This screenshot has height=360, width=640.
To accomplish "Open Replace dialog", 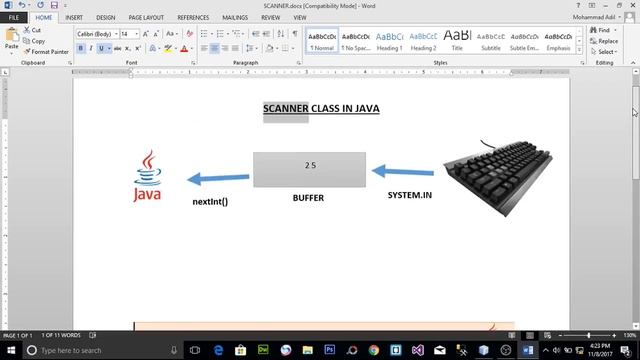I will [604, 41].
